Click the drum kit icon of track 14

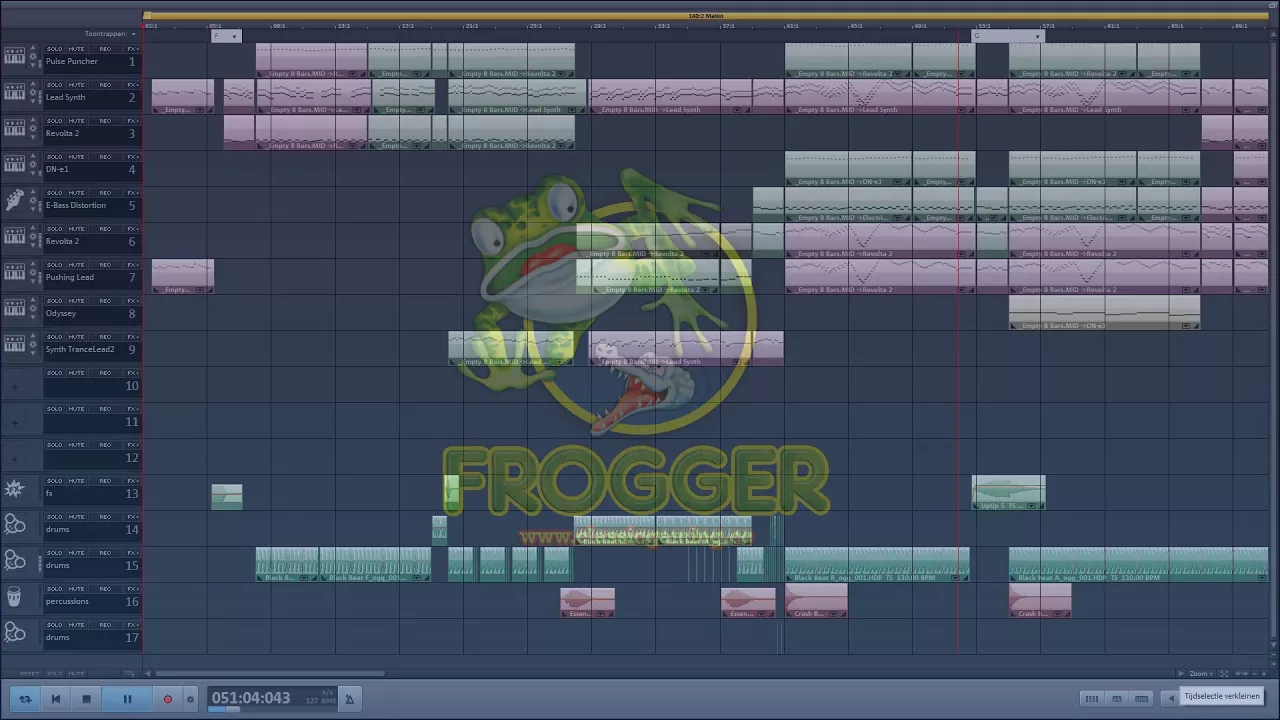[x=14, y=525]
